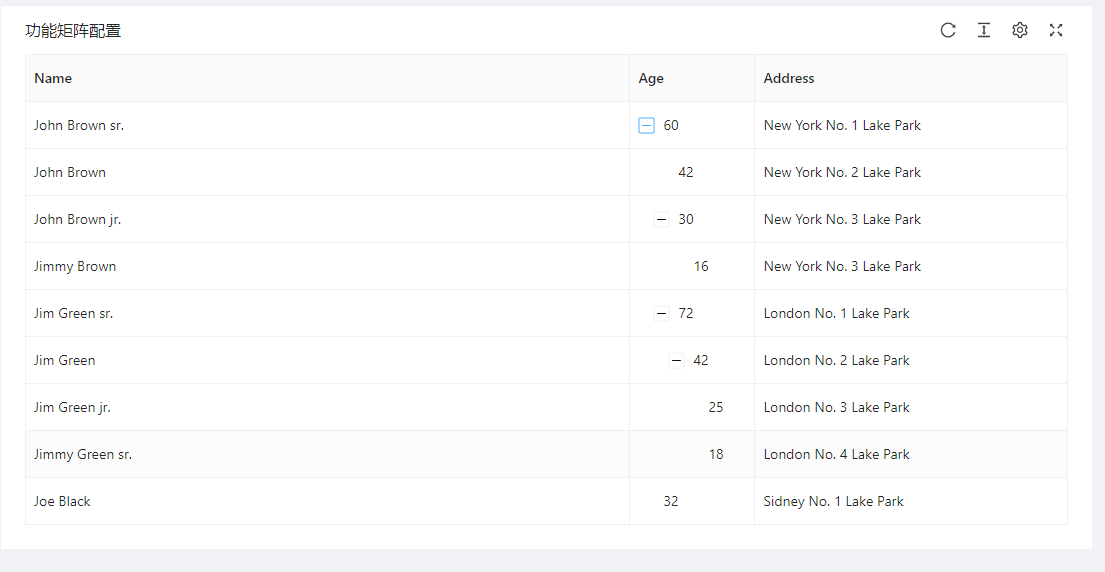Click London No. 4 Lake Park address

click(837, 454)
